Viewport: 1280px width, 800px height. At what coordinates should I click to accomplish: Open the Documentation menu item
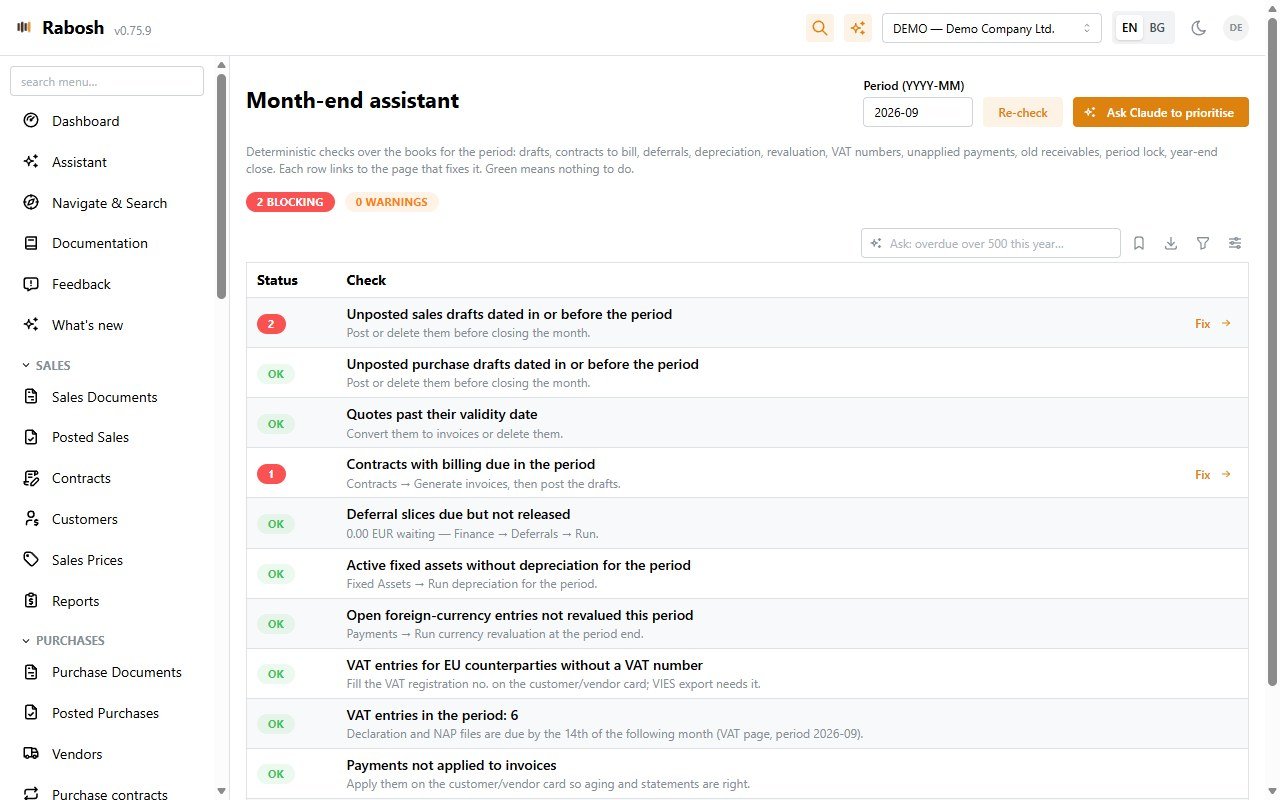click(x=107, y=243)
